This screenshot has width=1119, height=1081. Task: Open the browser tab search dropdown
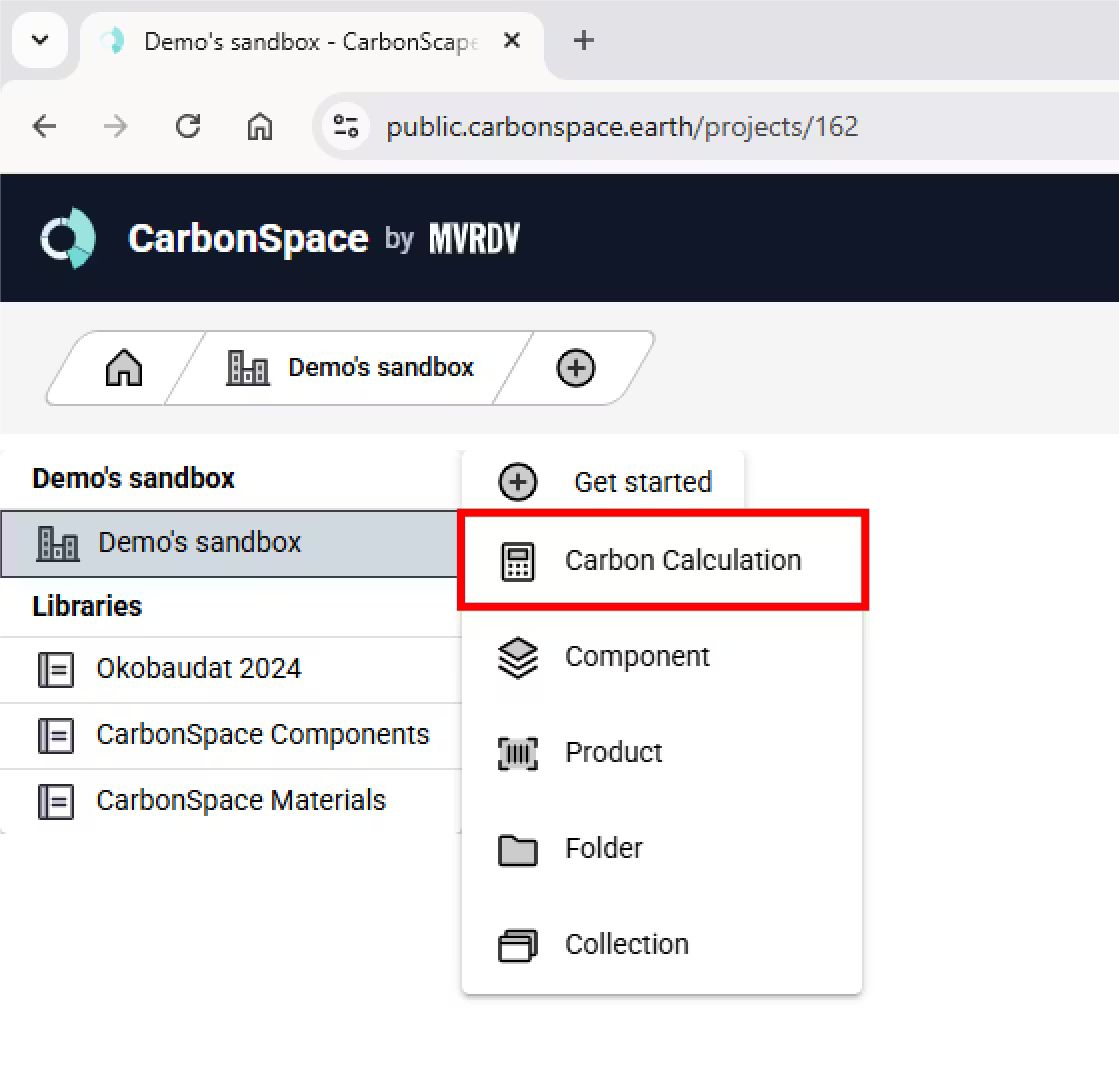pyautogui.click(x=40, y=40)
